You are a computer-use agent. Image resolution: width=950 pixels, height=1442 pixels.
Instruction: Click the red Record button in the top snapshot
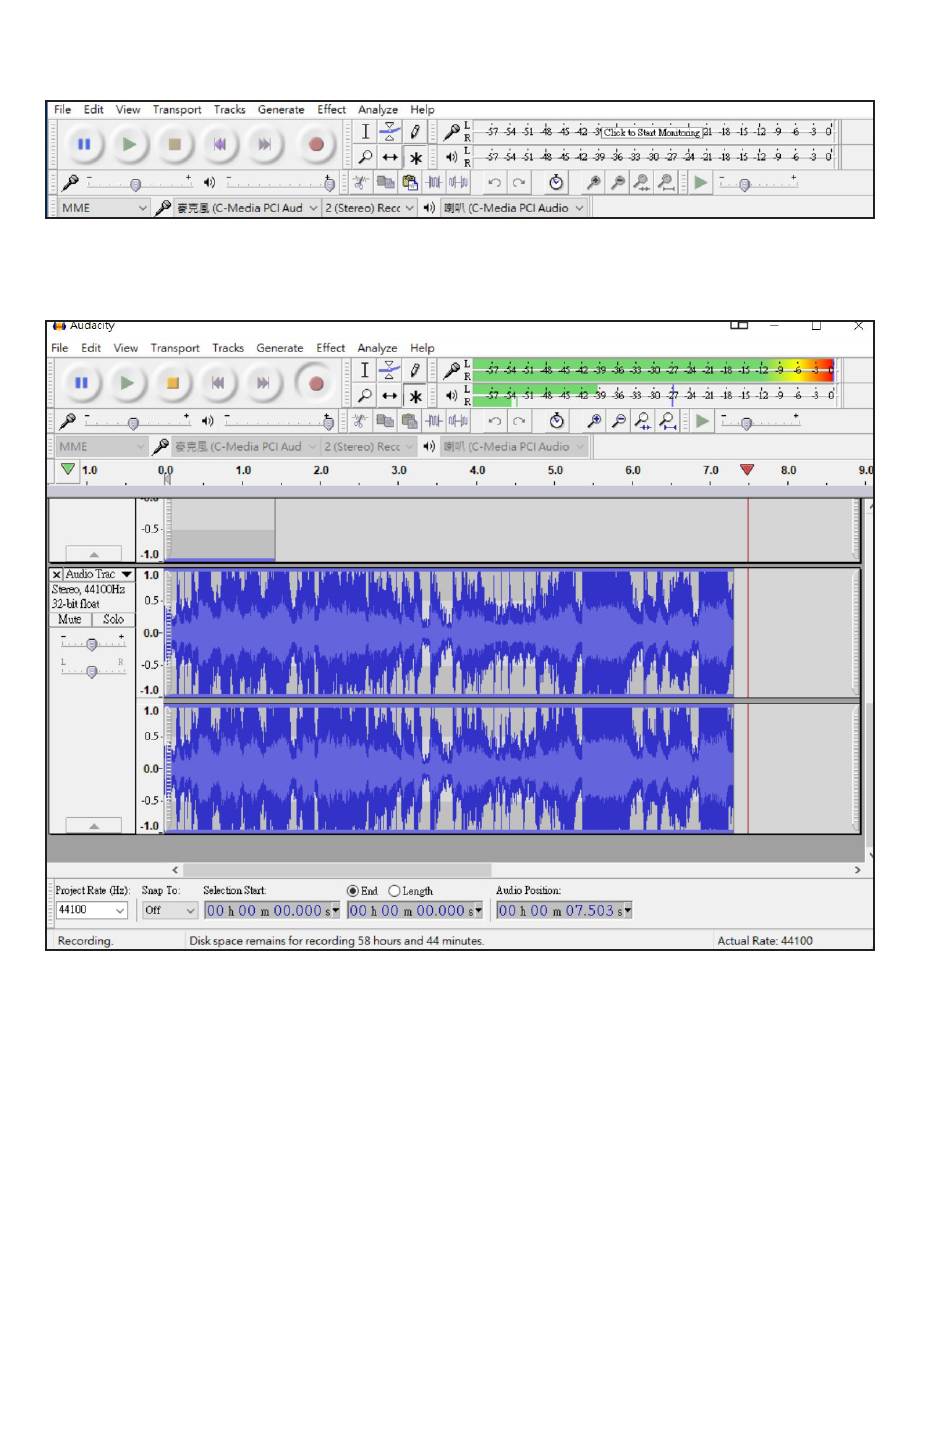[x=316, y=145]
